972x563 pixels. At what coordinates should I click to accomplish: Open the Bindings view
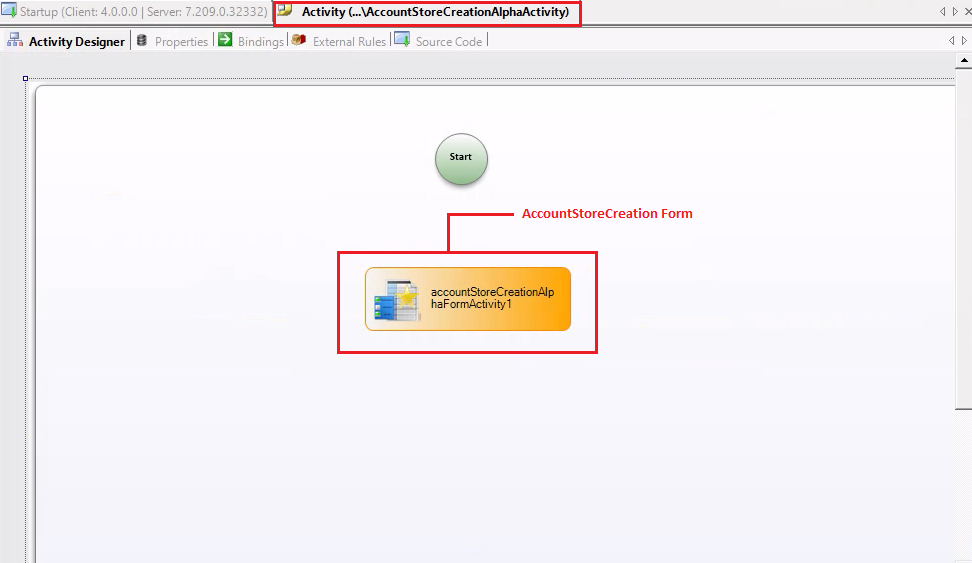pyautogui.click(x=260, y=42)
